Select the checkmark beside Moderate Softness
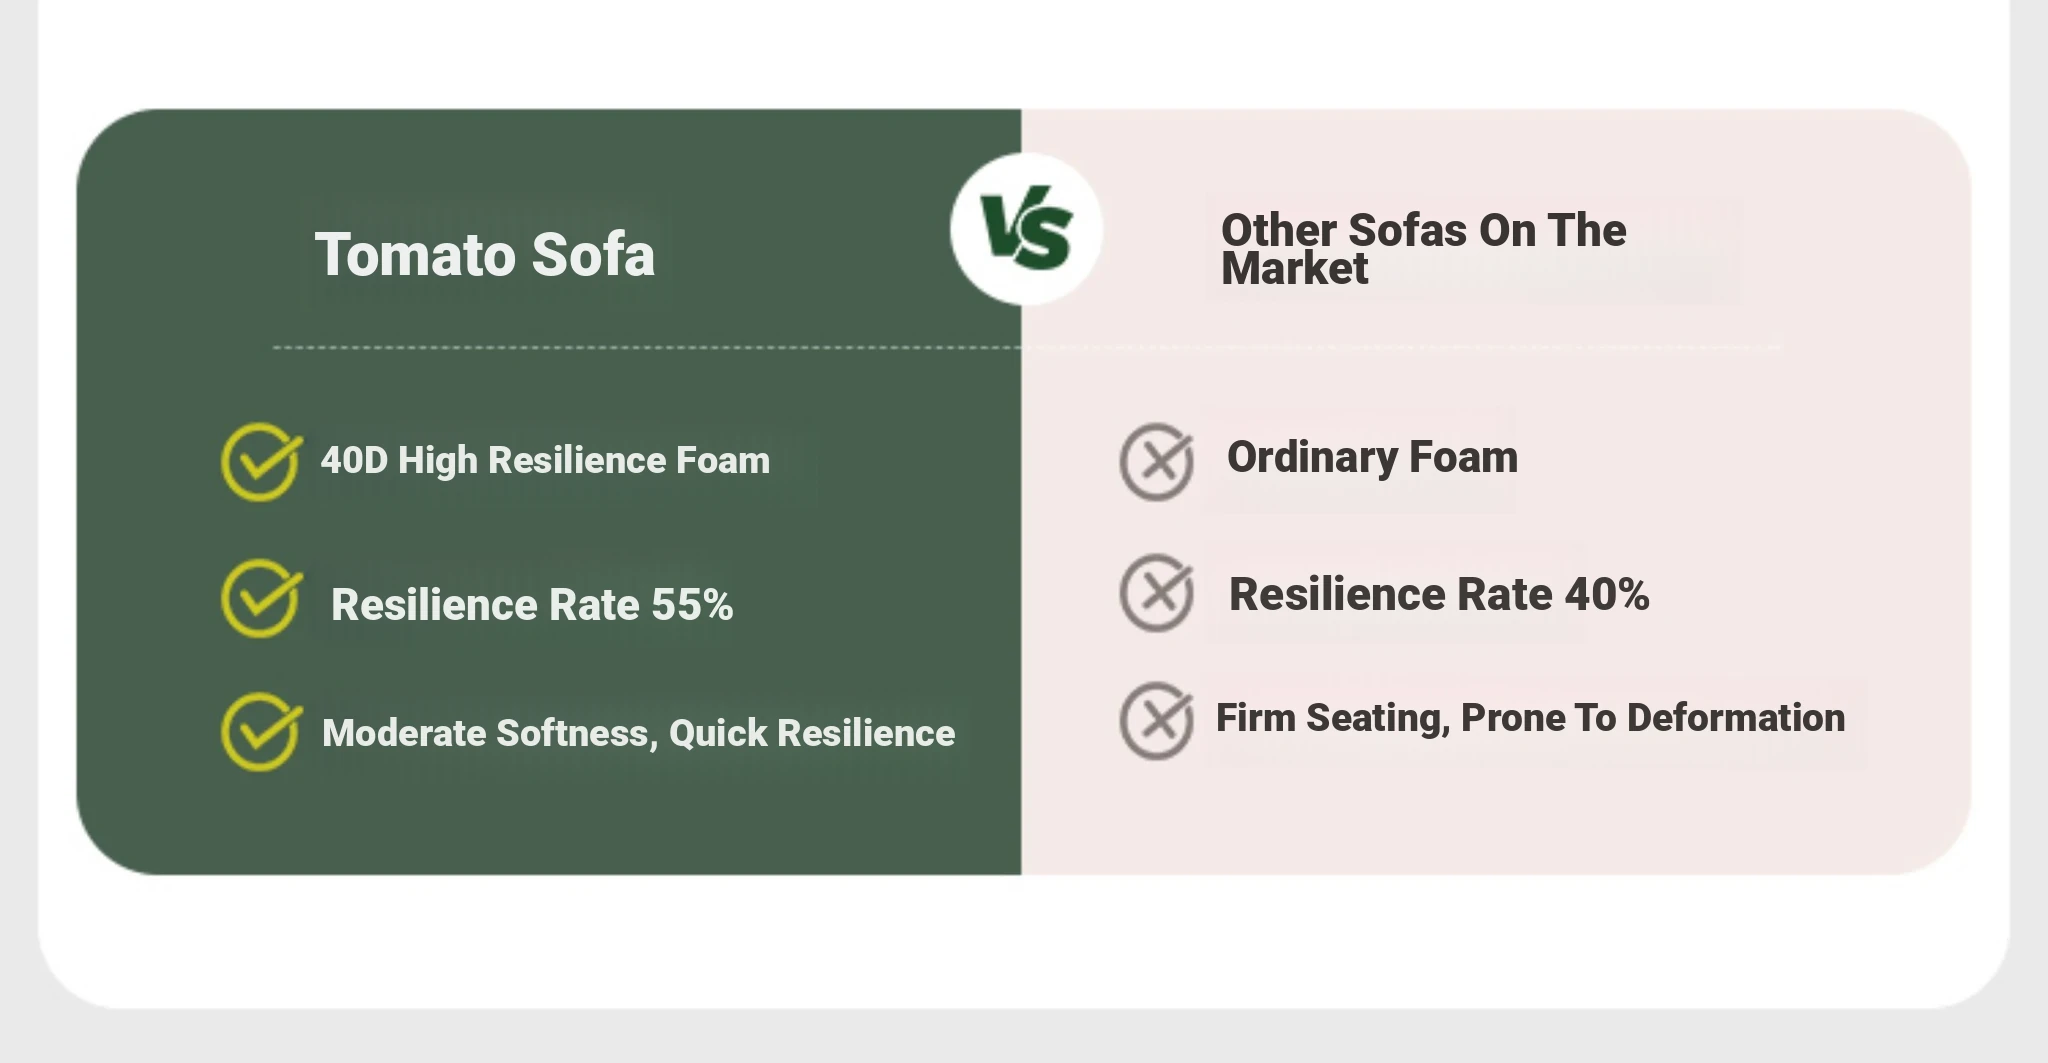Image resolution: width=2048 pixels, height=1063 pixels. [260, 732]
